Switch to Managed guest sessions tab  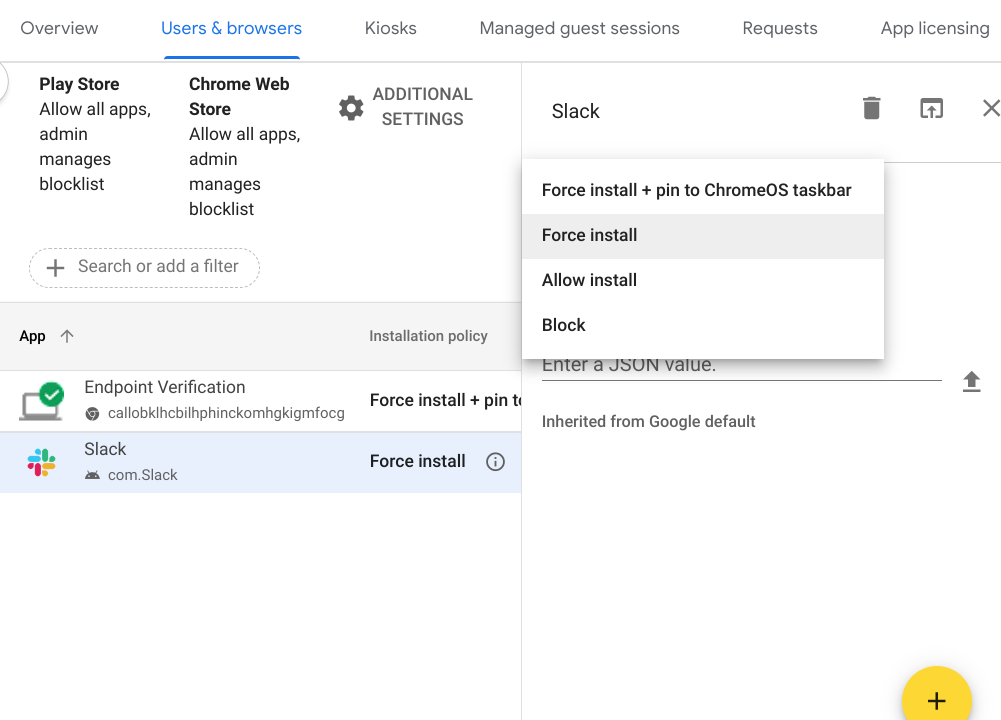(580, 28)
